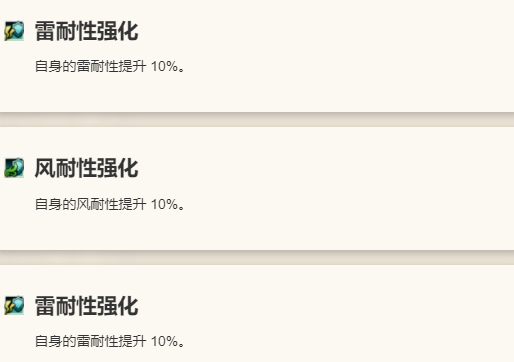Screen dimensions: 514x362
Task: Click 提升 in the wind resistance description
Action: pos(132,204)
